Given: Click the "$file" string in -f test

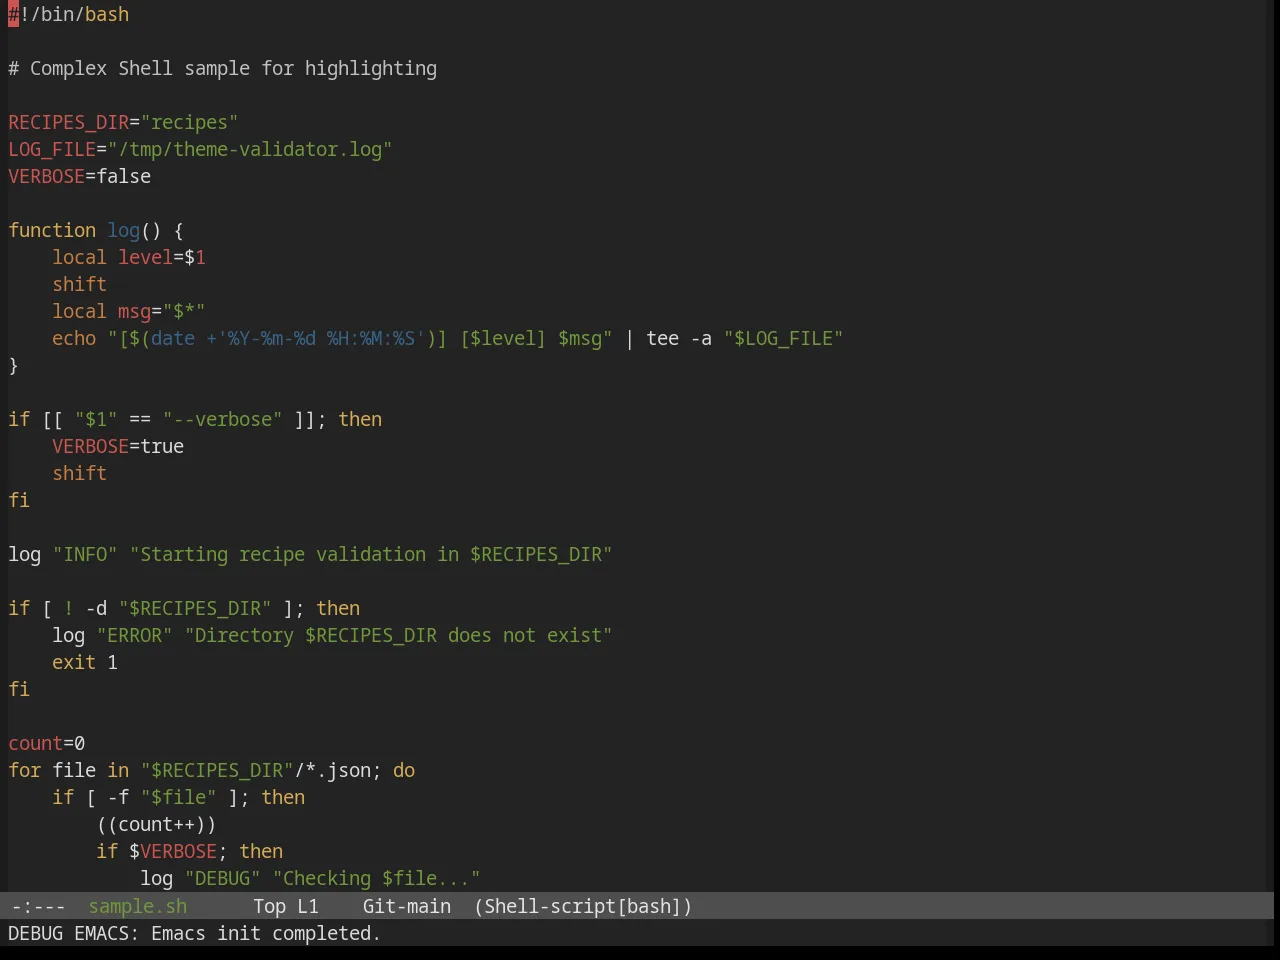Looking at the screenshot, I should 178,797.
